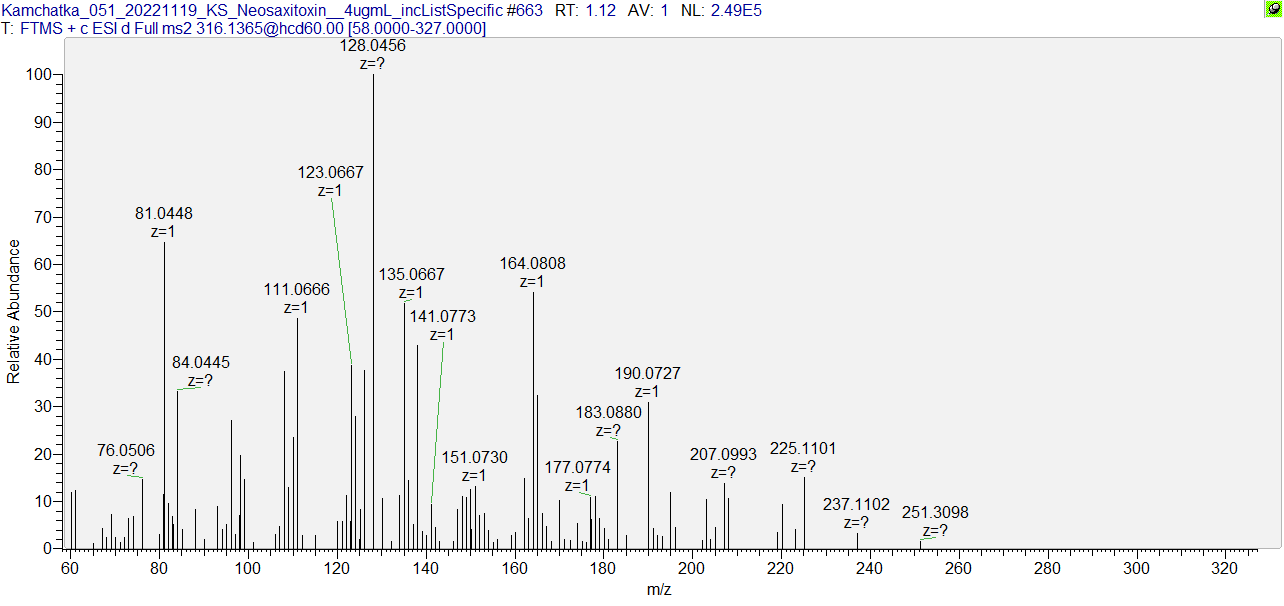Select the 251.3098 peak label
Viewport: 1284px width, 606px height.
[935, 513]
